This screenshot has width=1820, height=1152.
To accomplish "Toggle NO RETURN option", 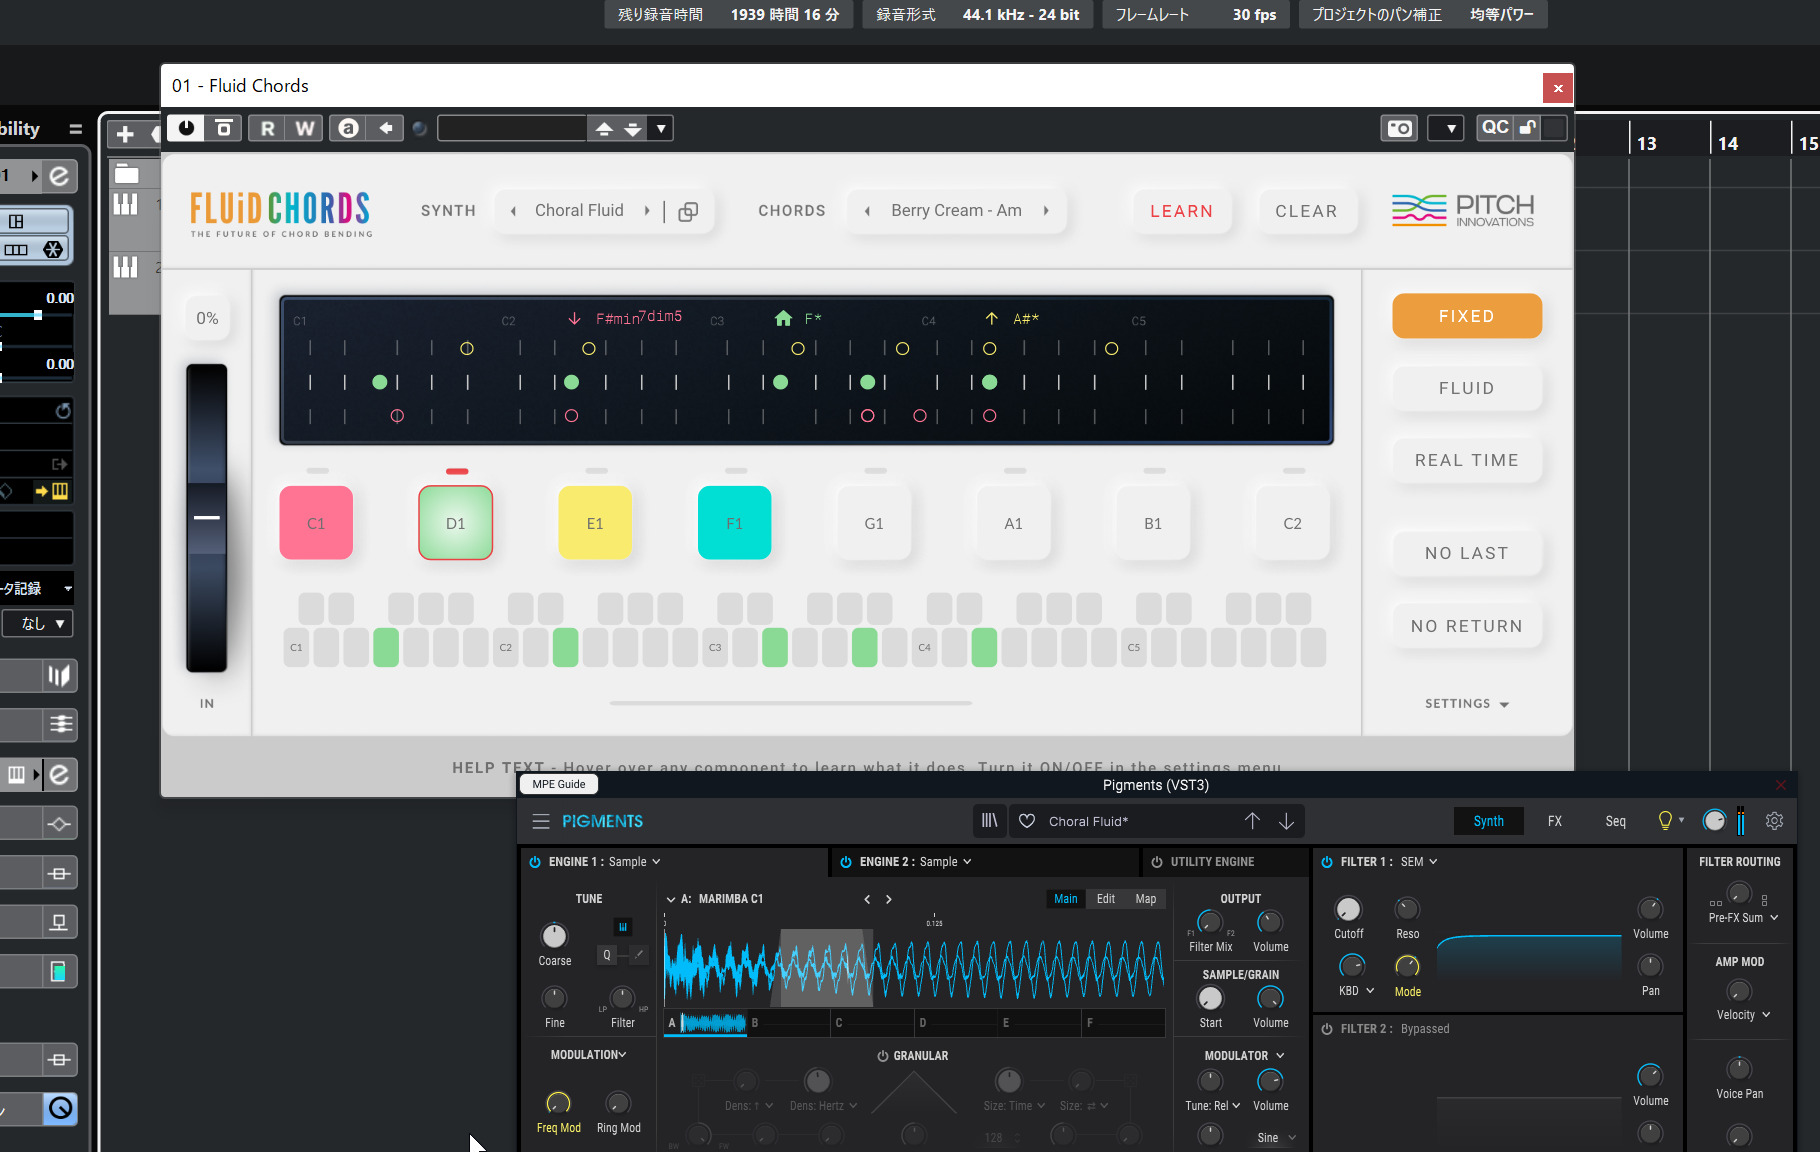I will pyautogui.click(x=1467, y=626).
